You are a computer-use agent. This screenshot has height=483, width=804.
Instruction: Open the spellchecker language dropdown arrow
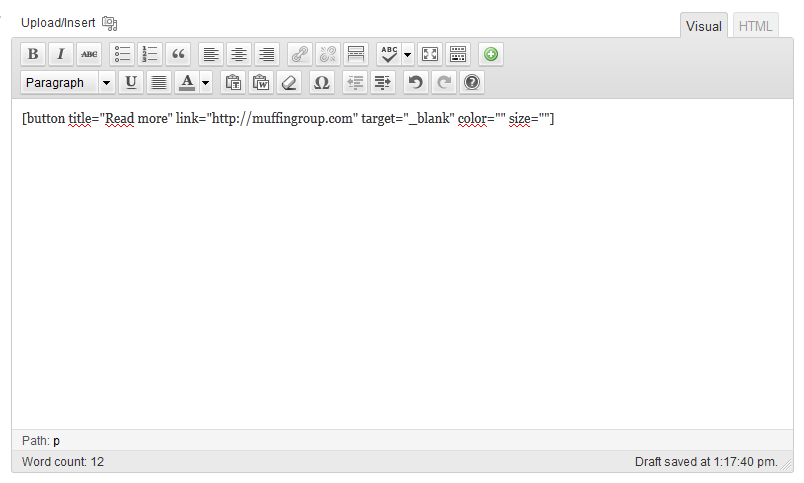point(408,54)
